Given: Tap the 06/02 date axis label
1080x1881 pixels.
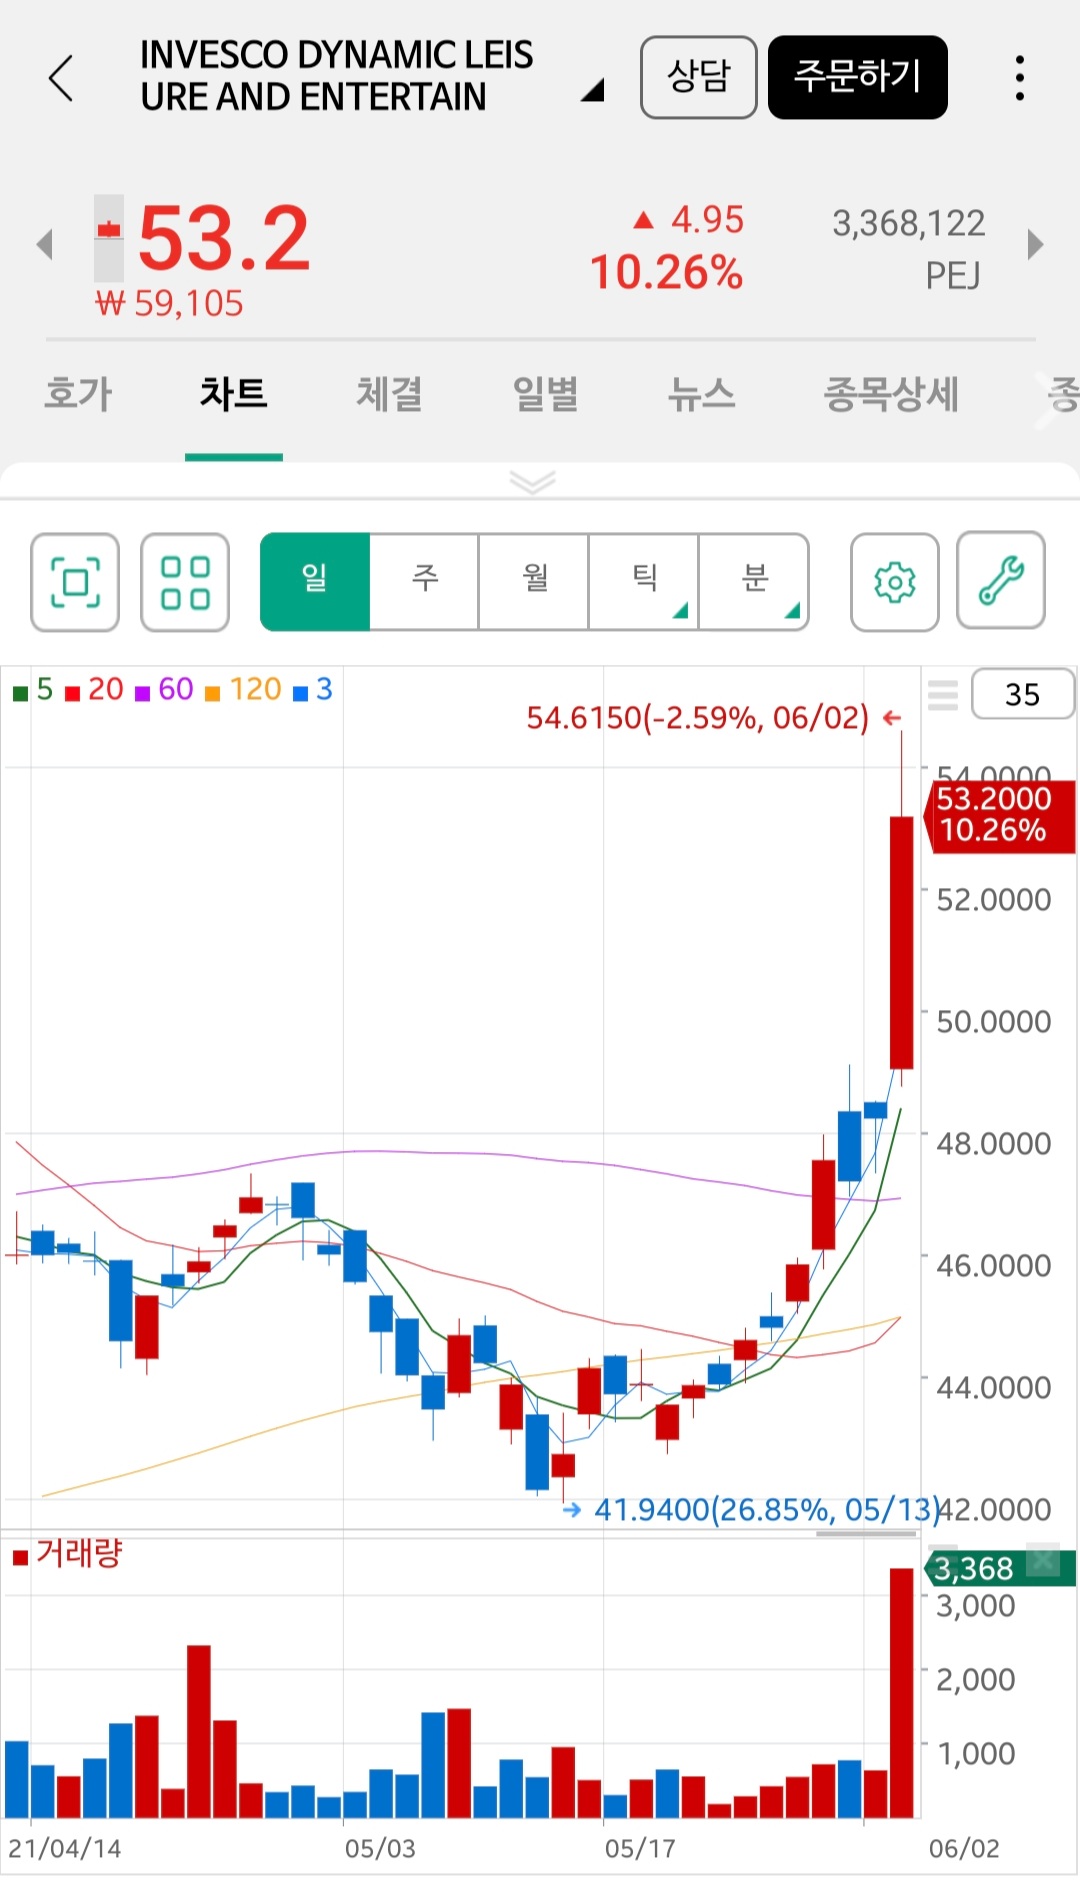Looking at the screenshot, I should pyautogui.click(x=964, y=1849).
